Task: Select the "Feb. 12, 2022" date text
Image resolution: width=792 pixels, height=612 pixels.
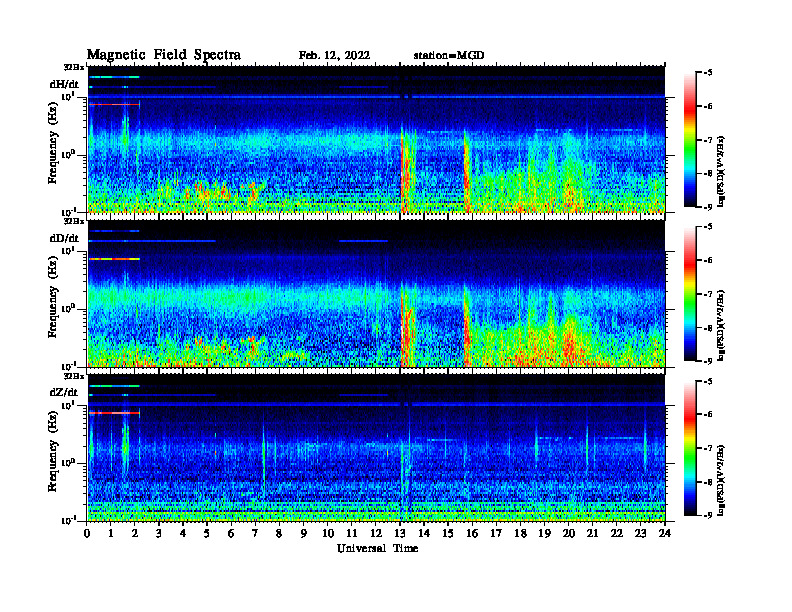Action: point(334,56)
